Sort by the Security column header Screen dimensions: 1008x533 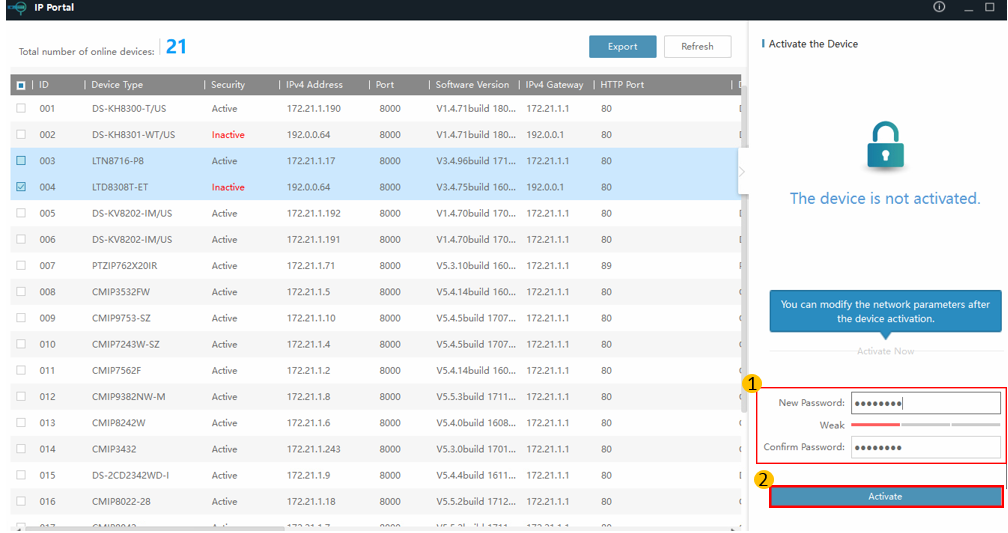(228, 85)
